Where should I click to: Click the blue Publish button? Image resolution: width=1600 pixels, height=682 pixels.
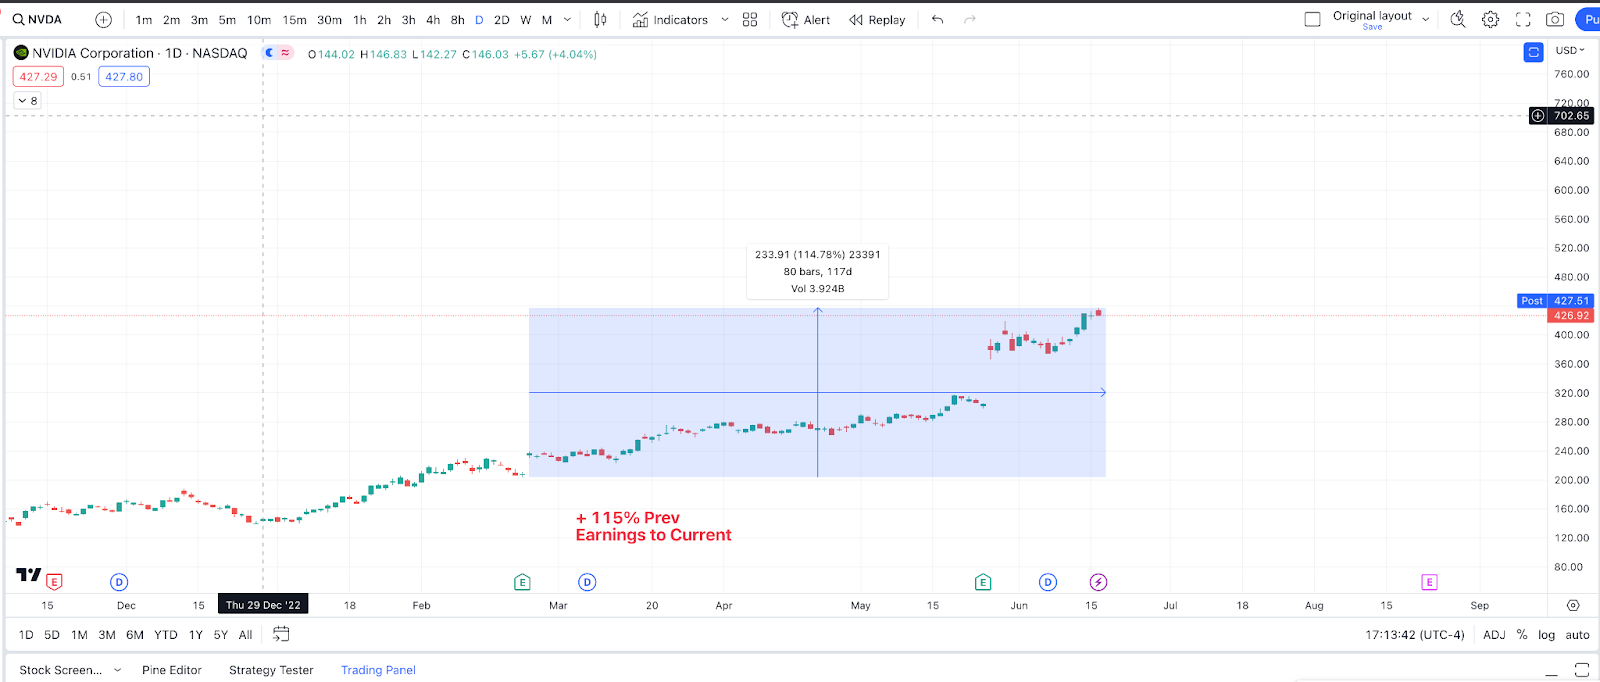click(1589, 20)
